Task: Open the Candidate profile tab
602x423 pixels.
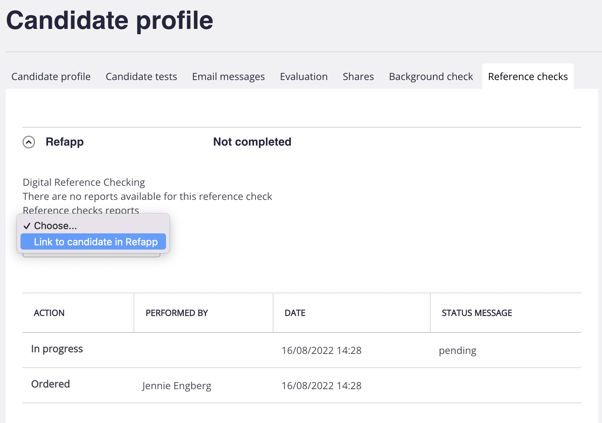Action: point(51,76)
